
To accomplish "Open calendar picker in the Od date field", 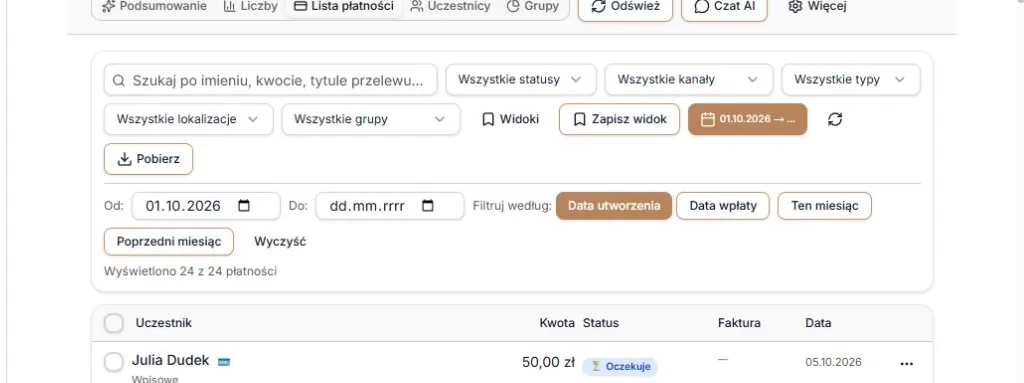I will [244, 206].
